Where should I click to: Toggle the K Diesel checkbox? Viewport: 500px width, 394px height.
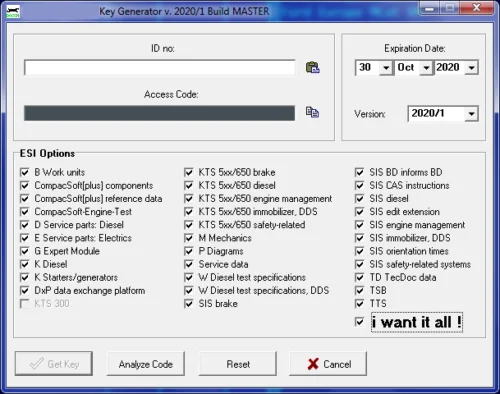pos(25,264)
